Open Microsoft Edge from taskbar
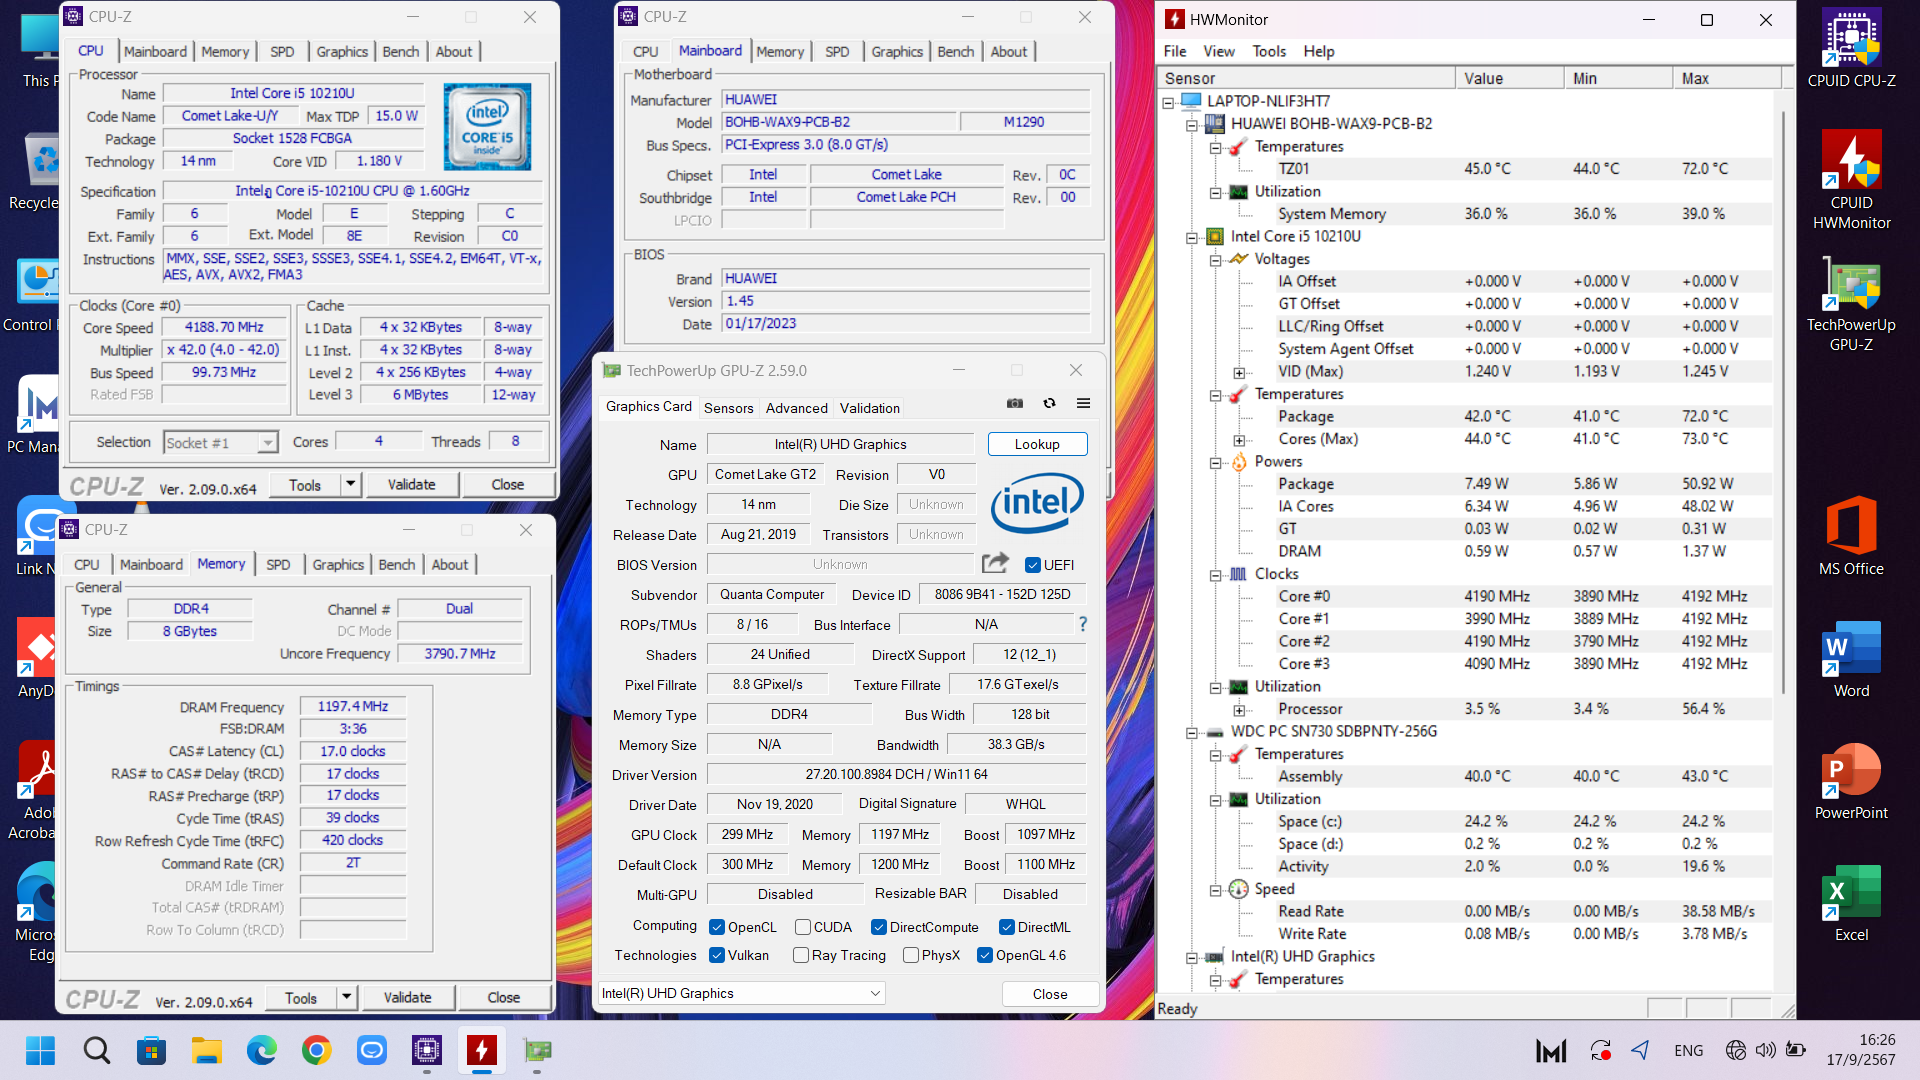Image resolution: width=1920 pixels, height=1080 pixels. point(261,1050)
